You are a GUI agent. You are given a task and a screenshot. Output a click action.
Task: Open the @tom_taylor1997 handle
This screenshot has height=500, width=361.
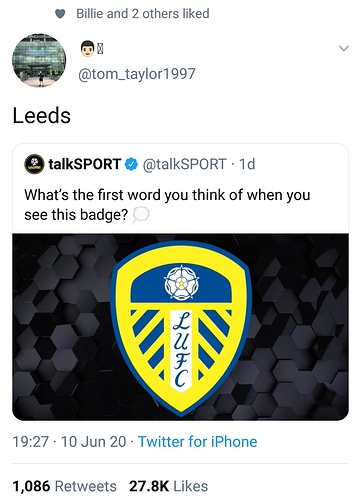pos(136,74)
